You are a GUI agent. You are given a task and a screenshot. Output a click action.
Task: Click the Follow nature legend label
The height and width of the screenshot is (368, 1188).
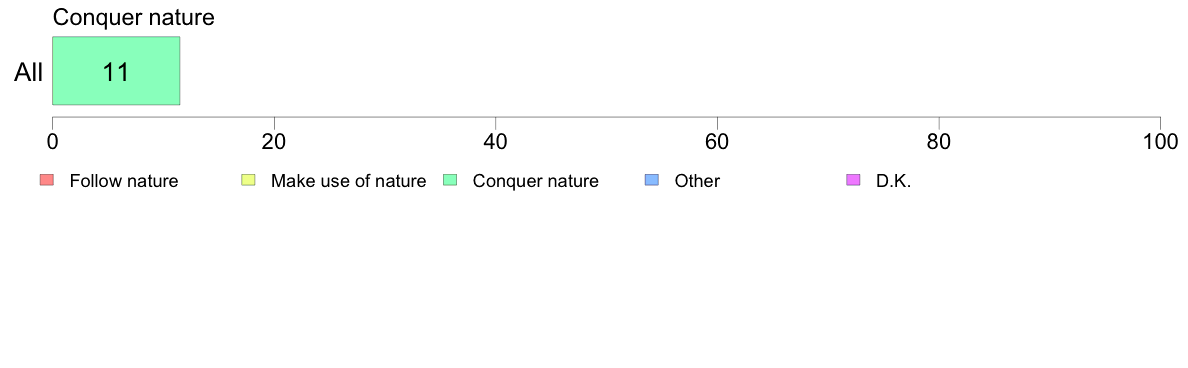123,181
